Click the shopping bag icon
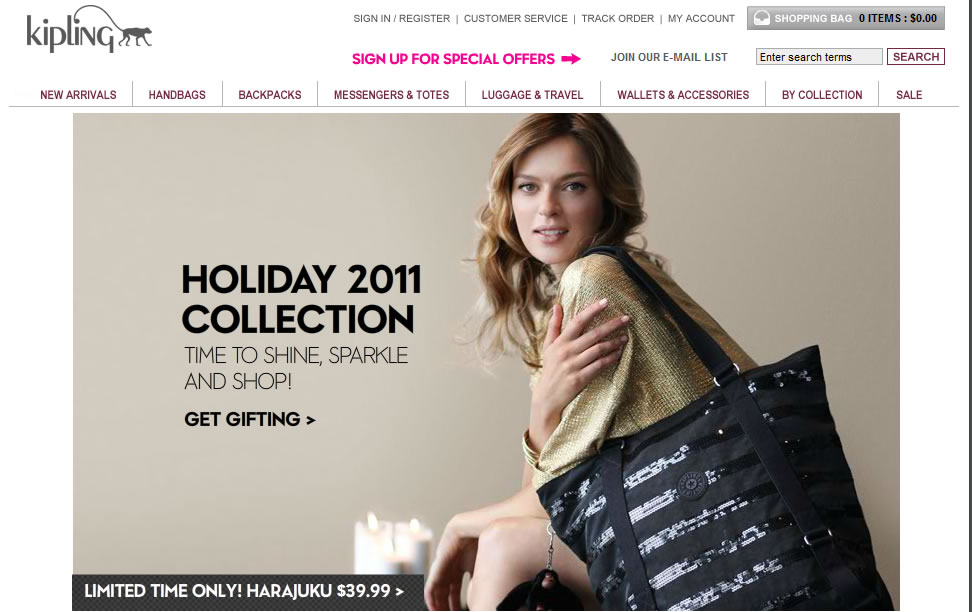 coord(761,18)
